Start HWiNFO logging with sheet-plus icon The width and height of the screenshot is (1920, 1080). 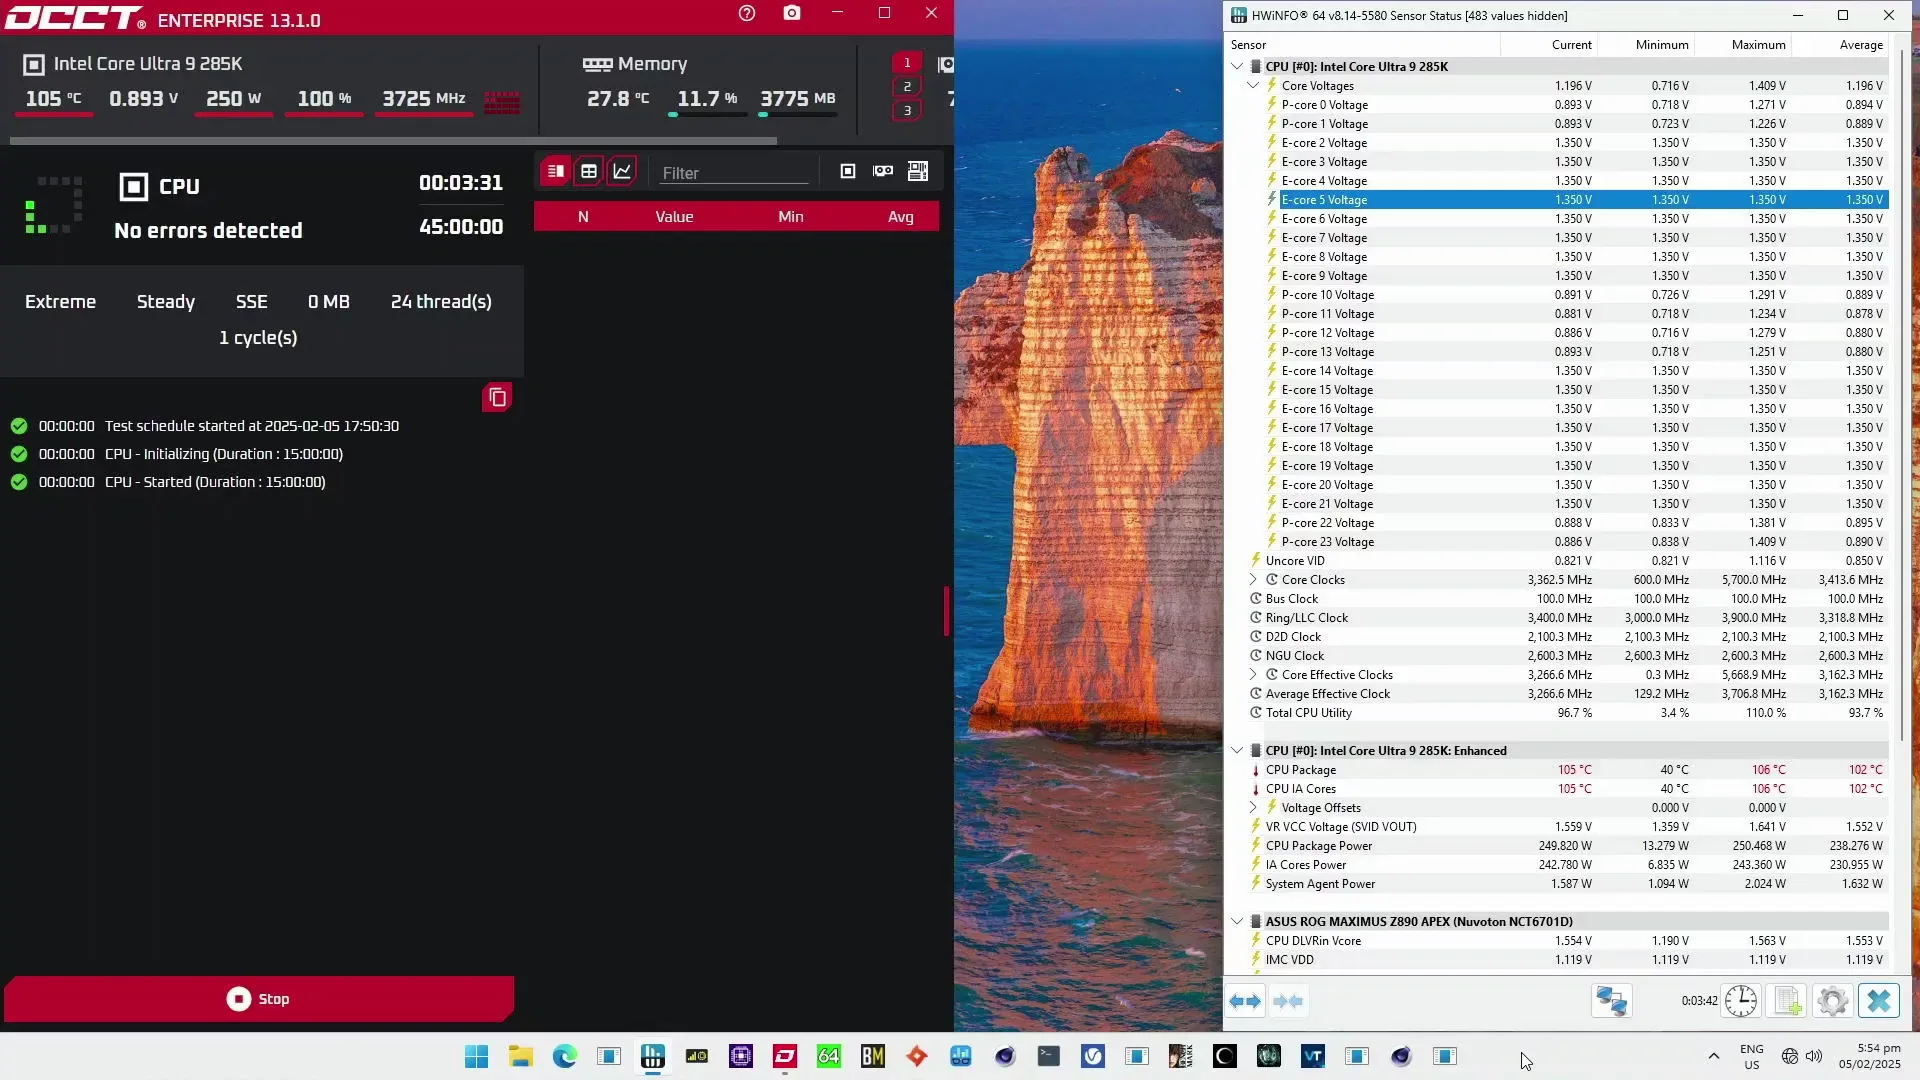(1787, 1001)
